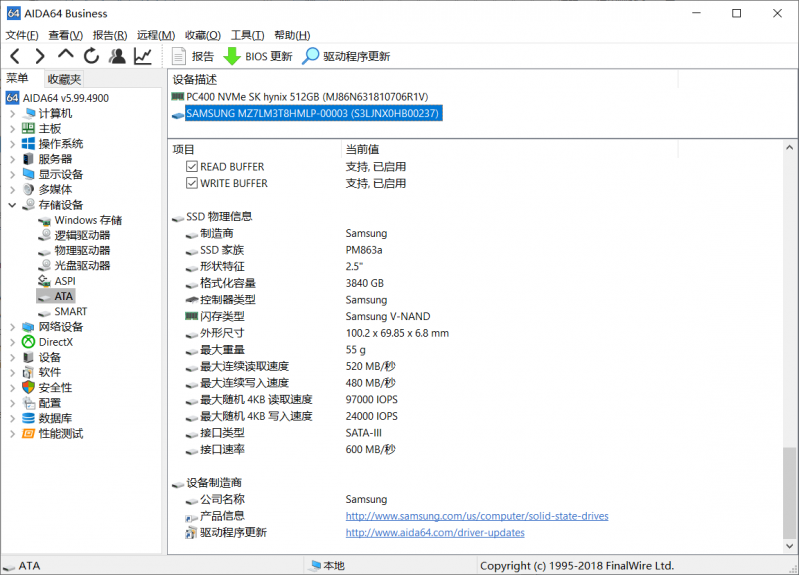Click the scroll down arrow of details pane
The width and height of the screenshot is (799, 575).
pos(789,546)
